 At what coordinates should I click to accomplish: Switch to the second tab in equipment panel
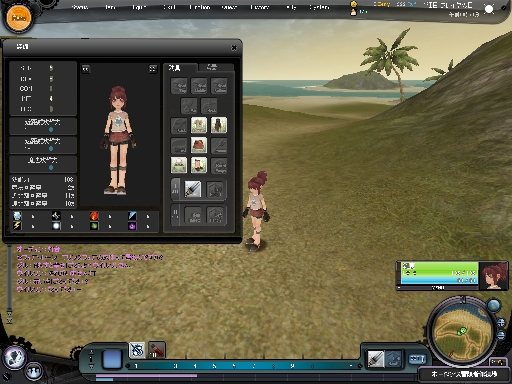tap(216, 68)
